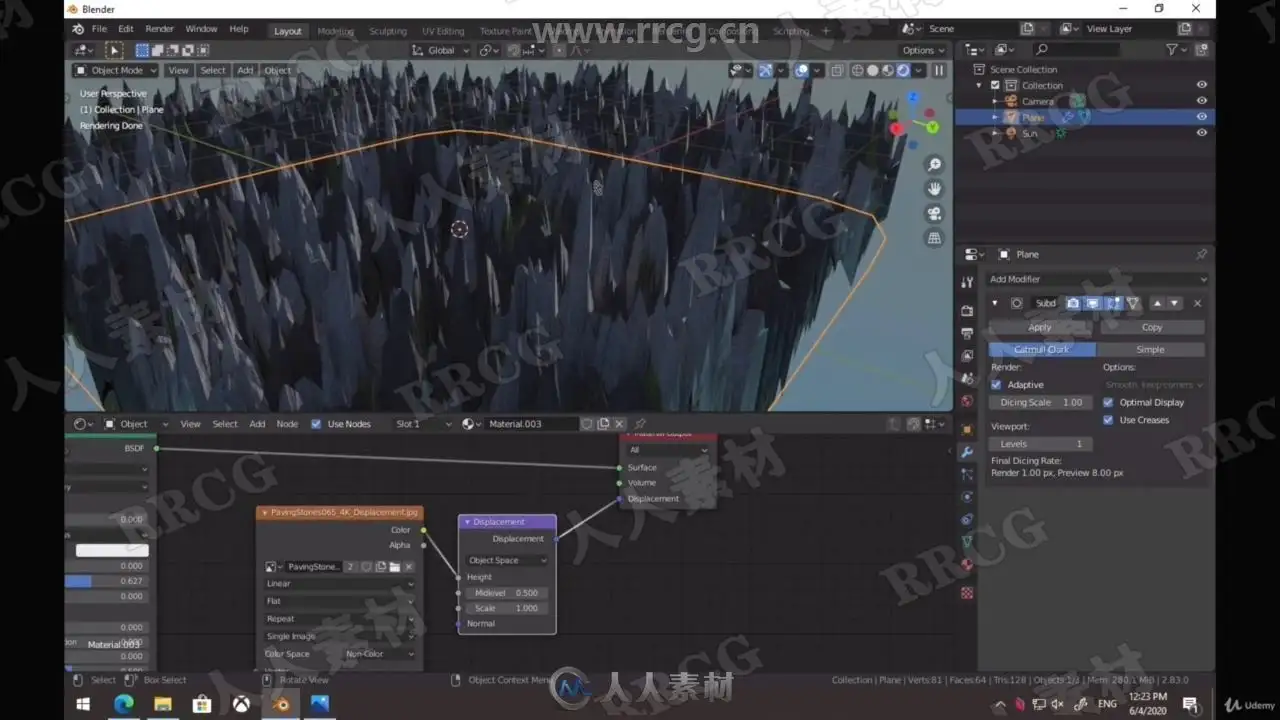Open the Non-Color color space dropdown
The height and width of the screenshot is (720, 1280).
[379, 654]
